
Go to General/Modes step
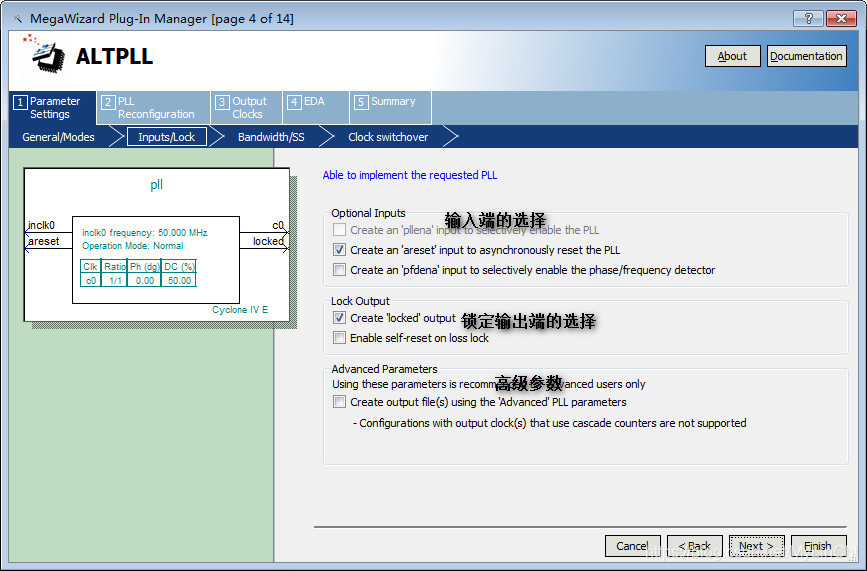click(x=58, y=137)
